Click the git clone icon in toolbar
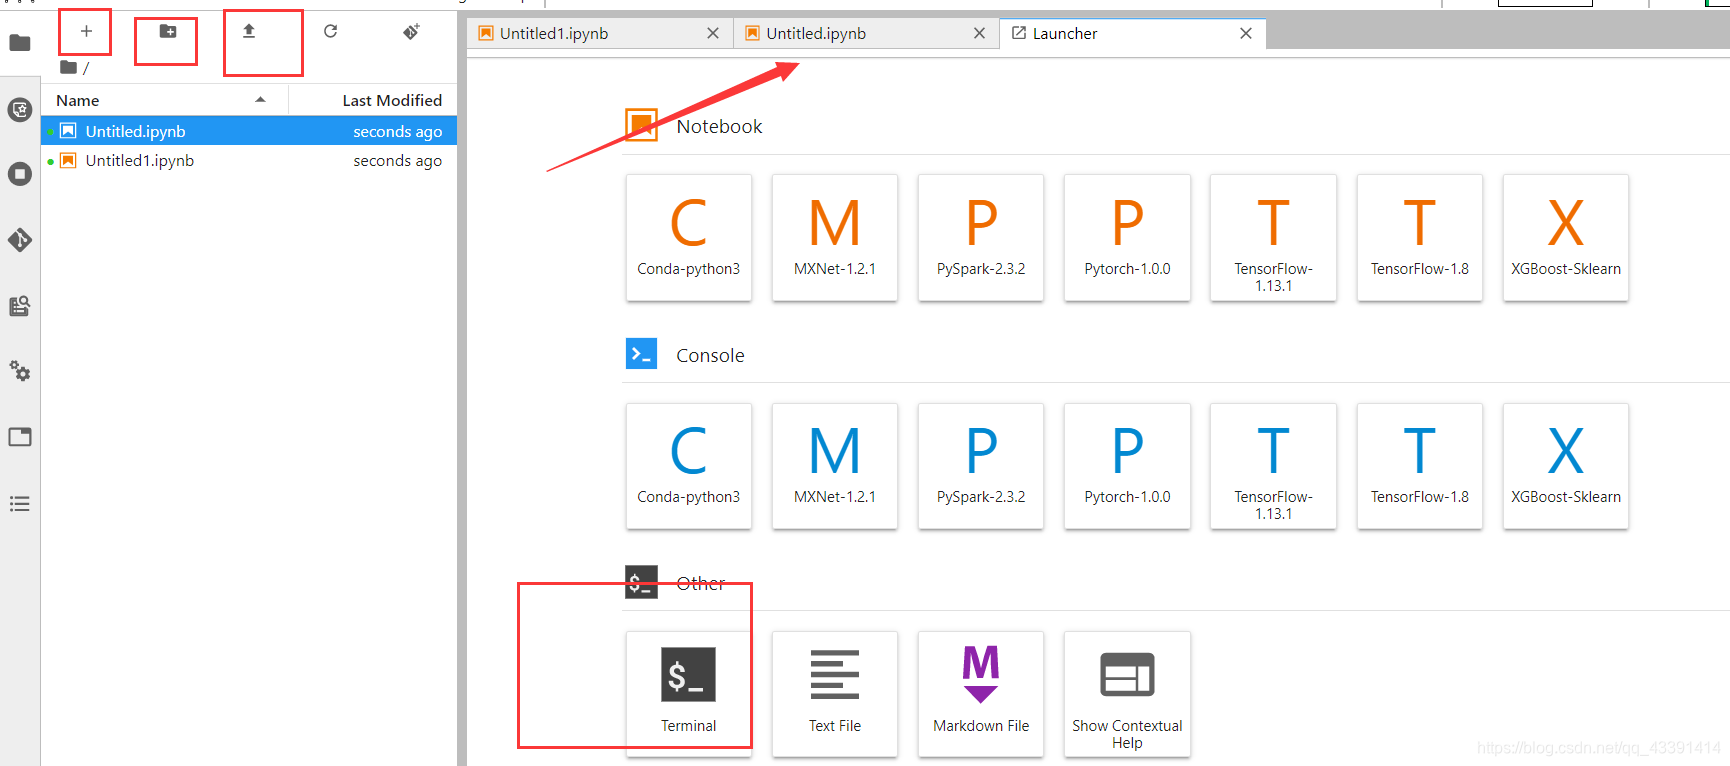 pos(411,32)
